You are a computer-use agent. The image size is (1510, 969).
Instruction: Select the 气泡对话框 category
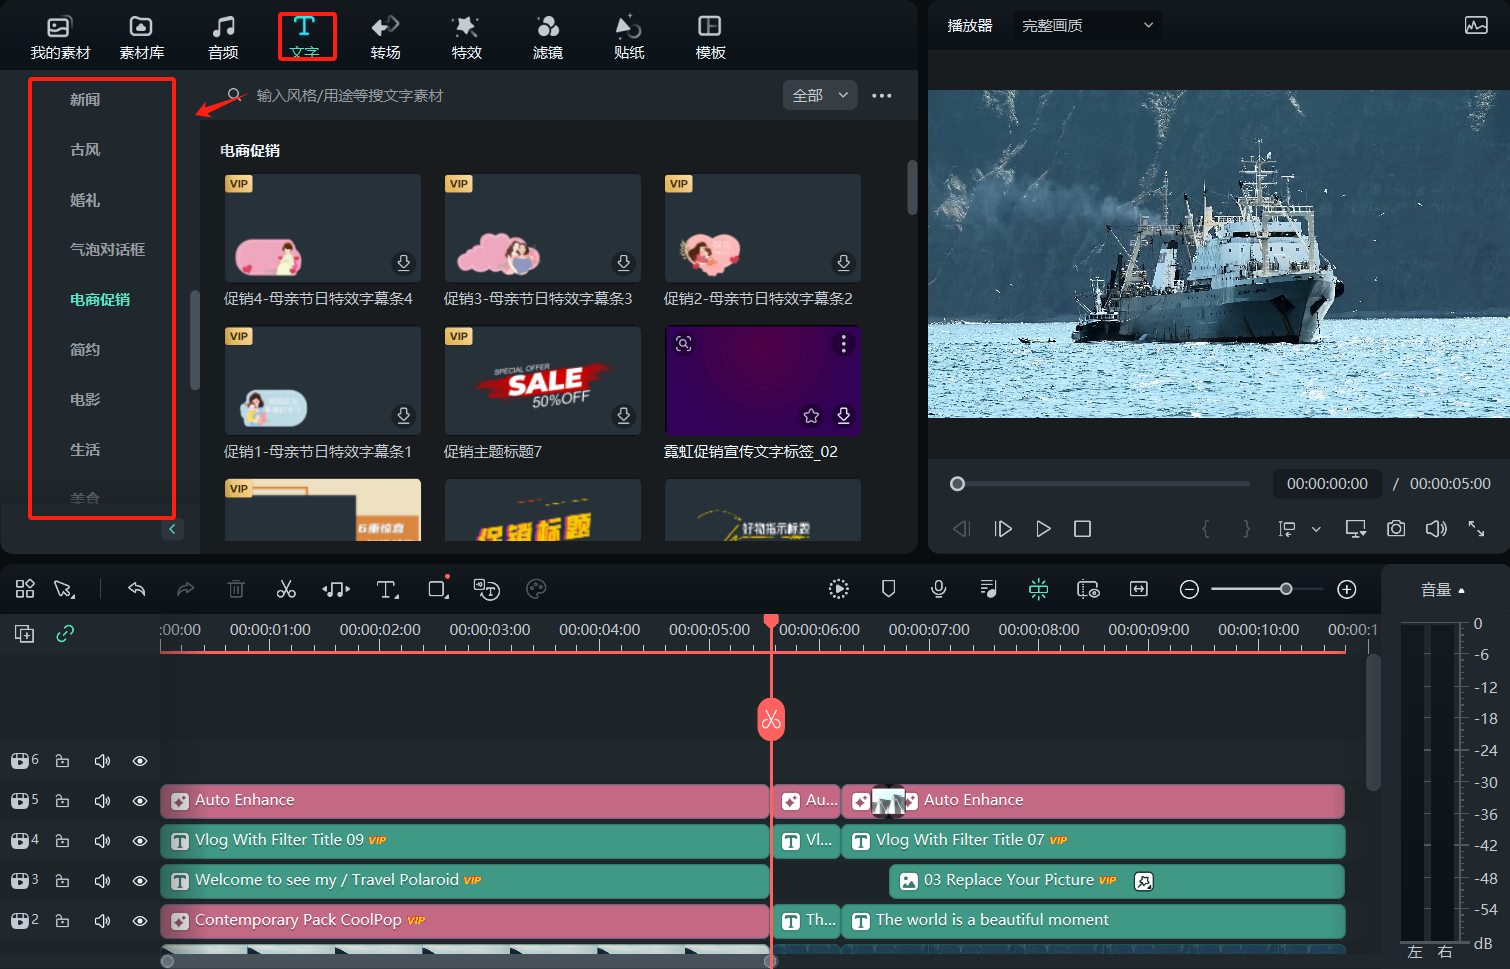click(107, 249)
